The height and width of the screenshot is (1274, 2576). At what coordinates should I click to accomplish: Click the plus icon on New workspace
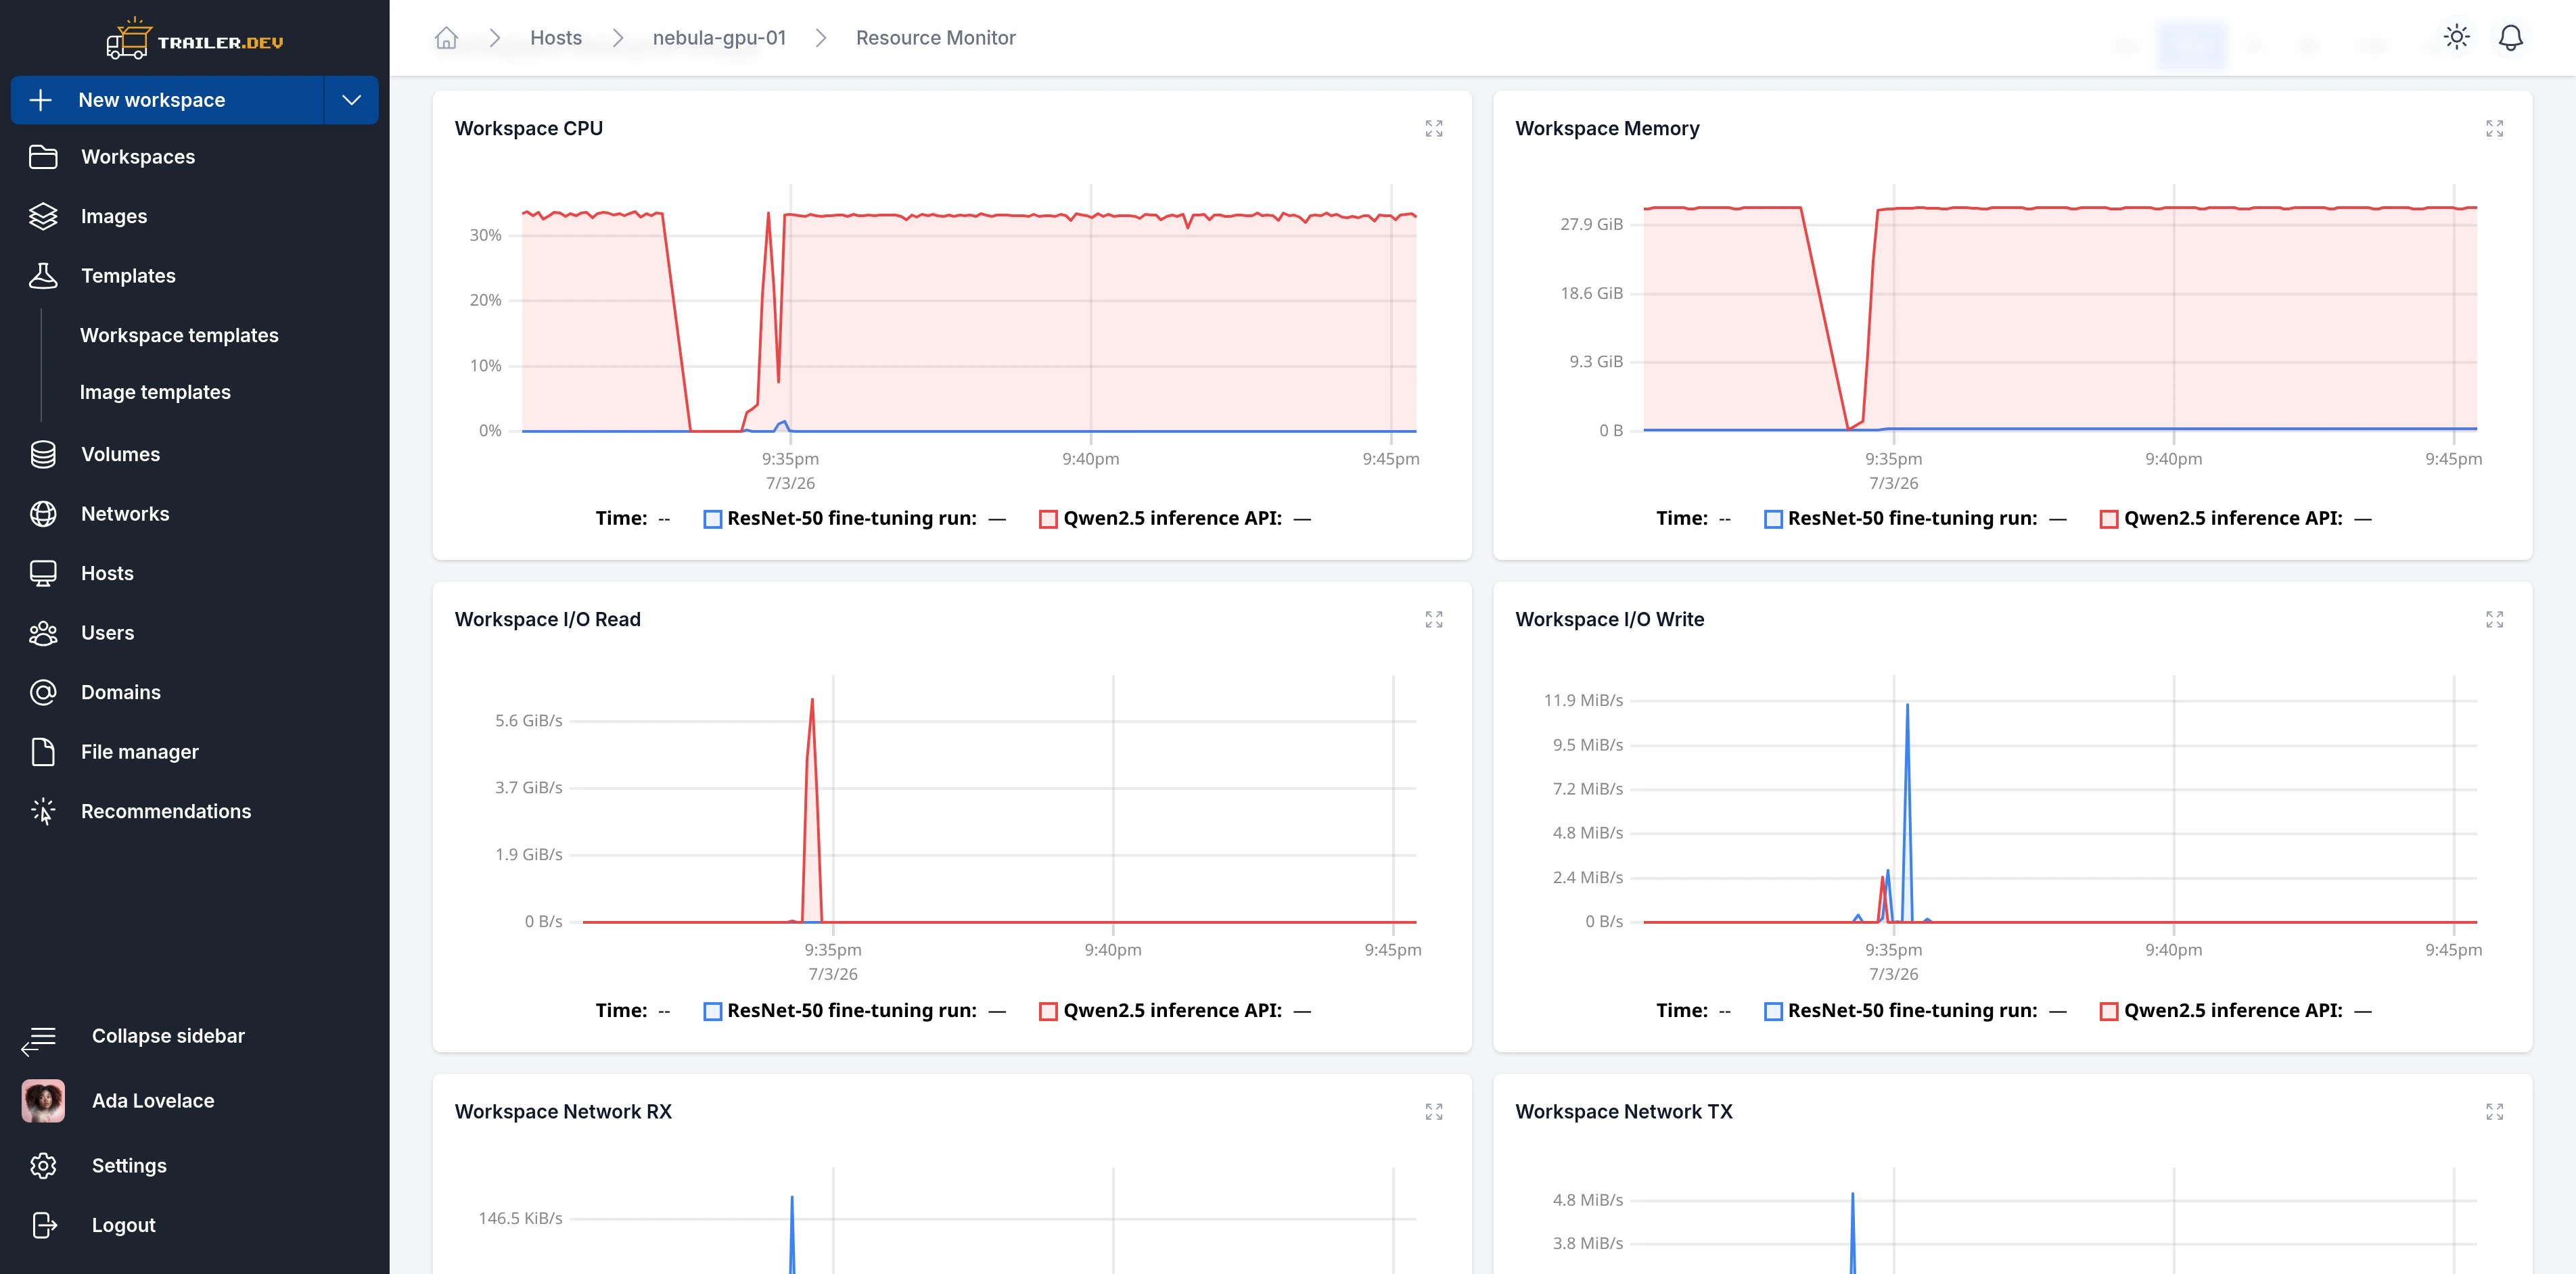click(41, 100)
